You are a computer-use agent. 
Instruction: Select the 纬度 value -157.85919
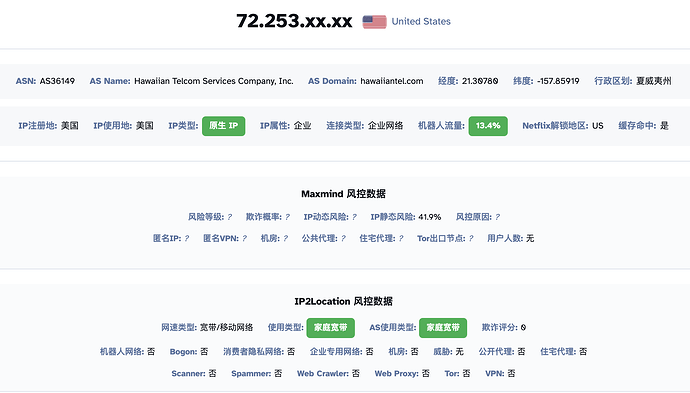pyautogui.click(x=558, y=81)
